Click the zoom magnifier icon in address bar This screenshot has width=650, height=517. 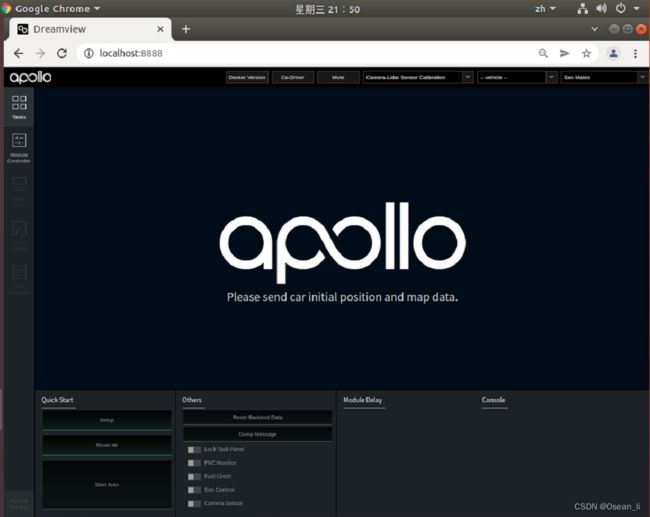[543, 53]
